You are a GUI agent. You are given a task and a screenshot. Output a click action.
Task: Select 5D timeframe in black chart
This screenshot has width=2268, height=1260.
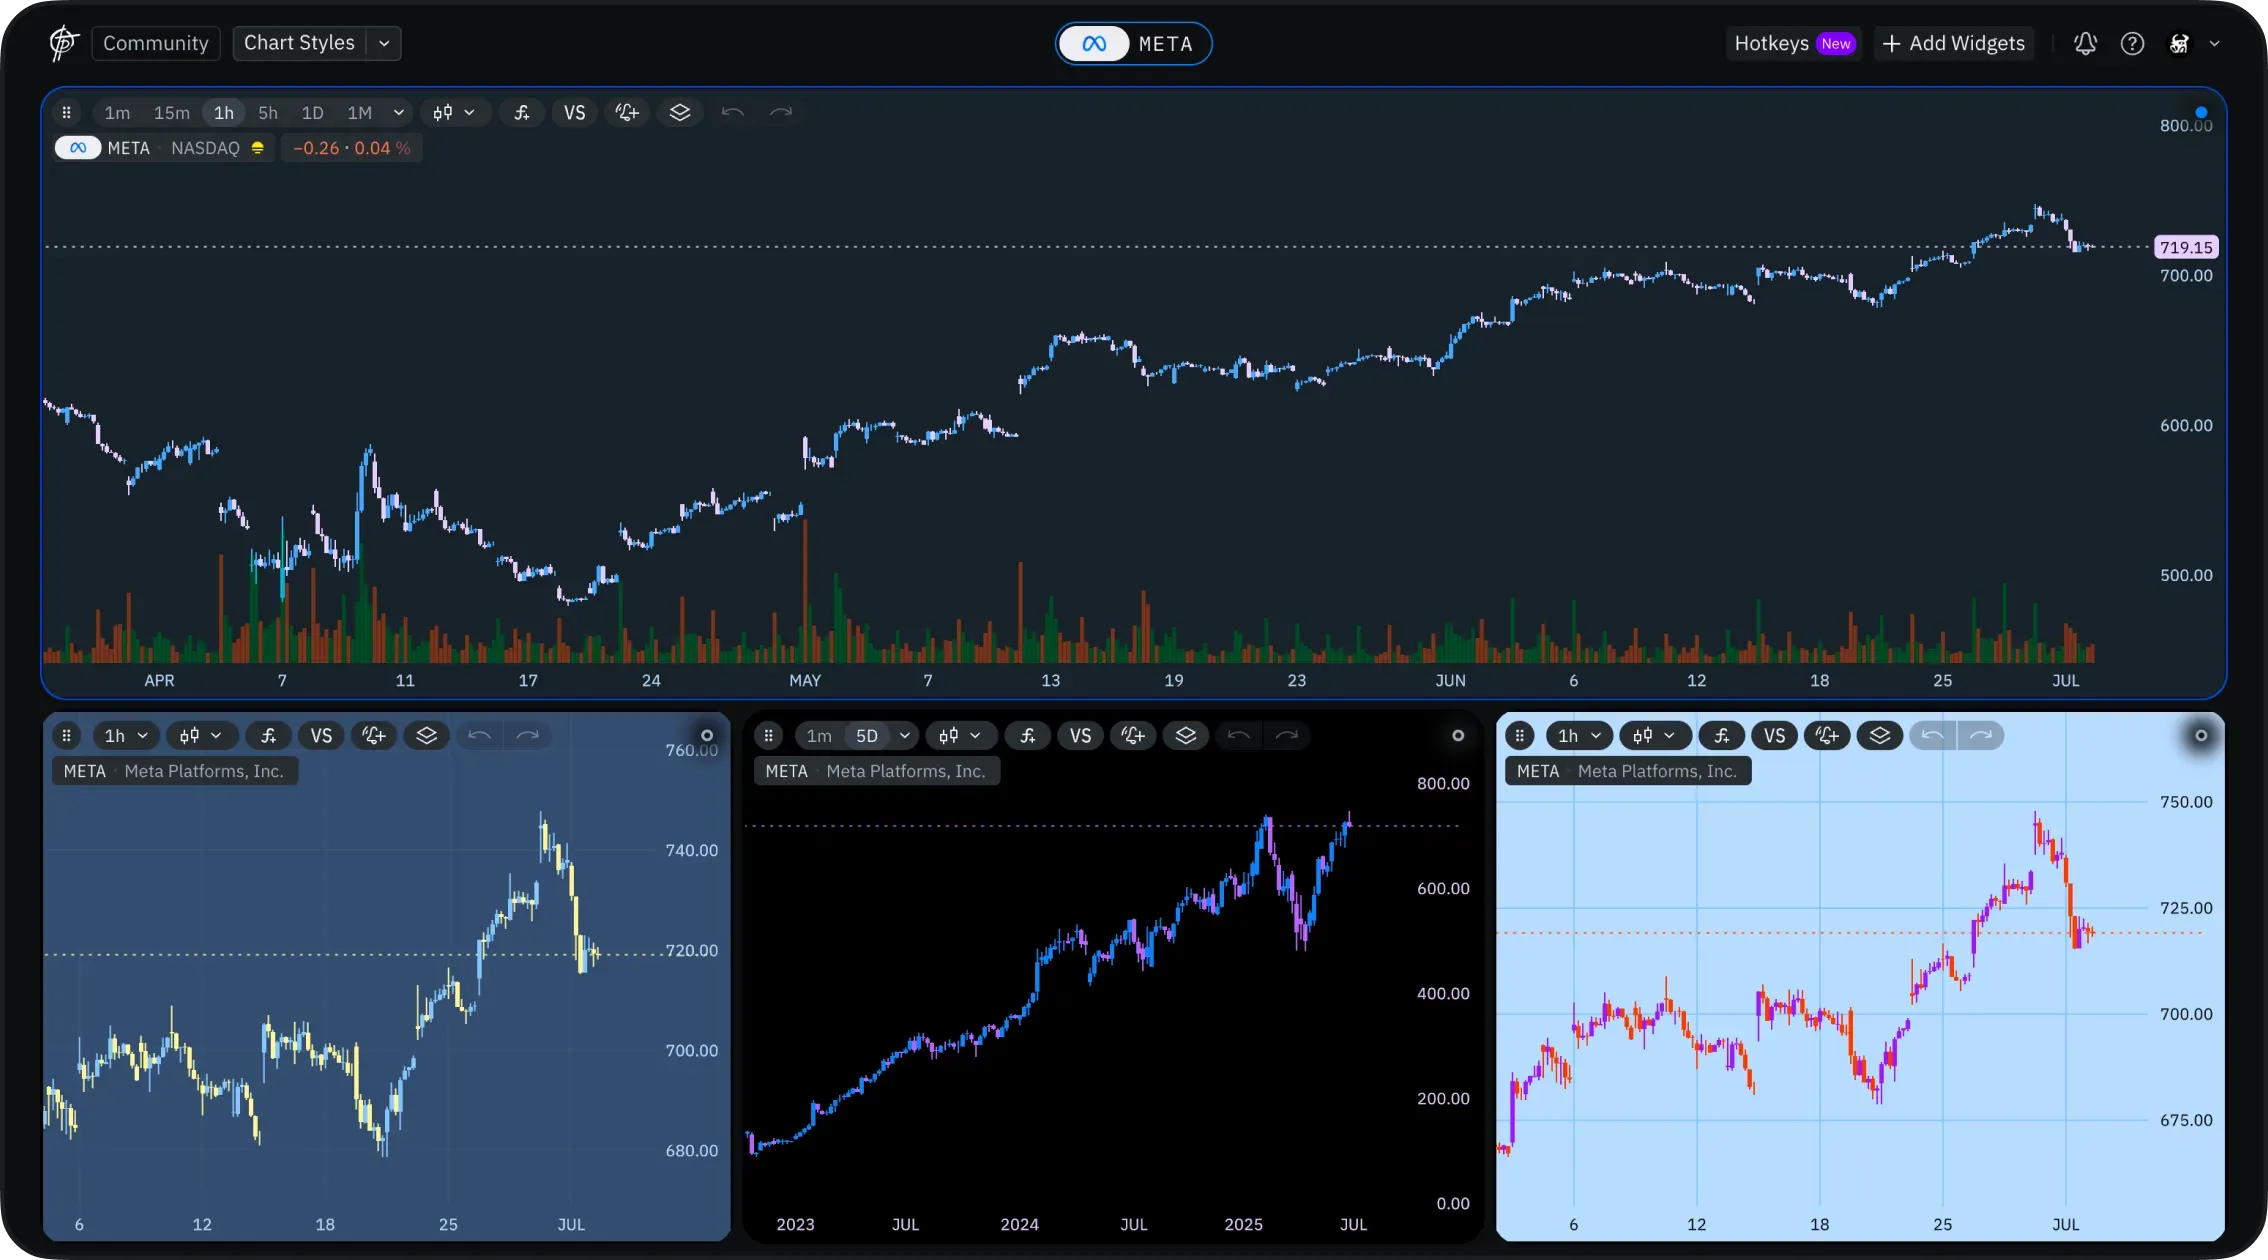[867, 736]
